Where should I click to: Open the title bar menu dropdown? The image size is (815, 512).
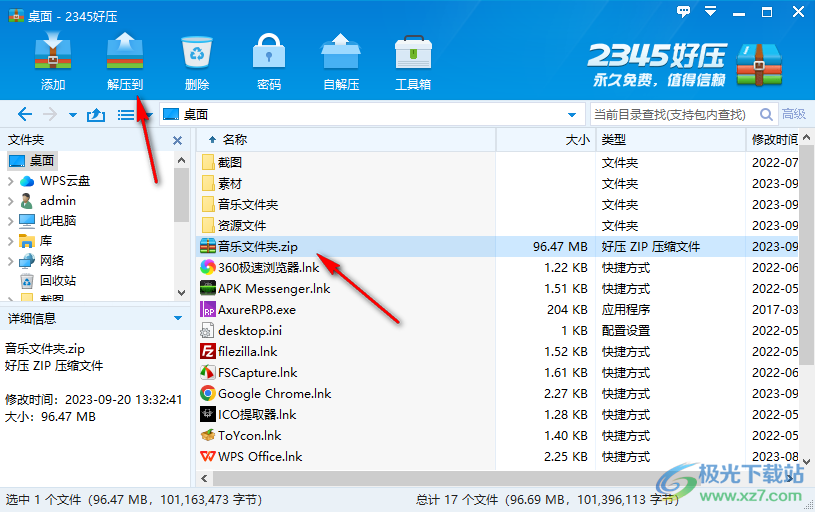[711, 11]
